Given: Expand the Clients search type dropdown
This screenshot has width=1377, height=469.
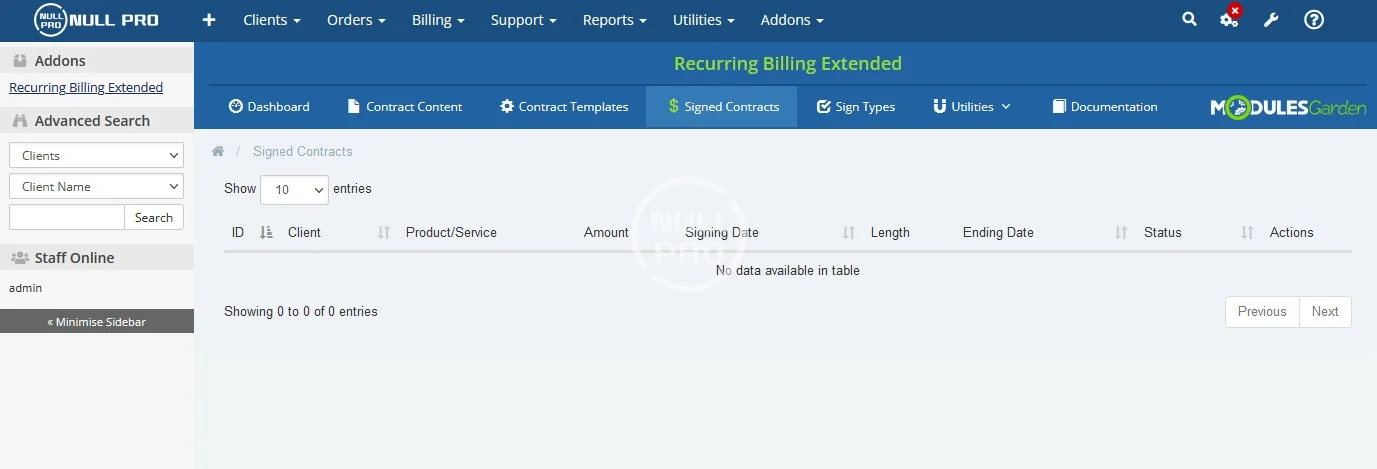Looking at the screenshot, I should [x=97, y=156].
